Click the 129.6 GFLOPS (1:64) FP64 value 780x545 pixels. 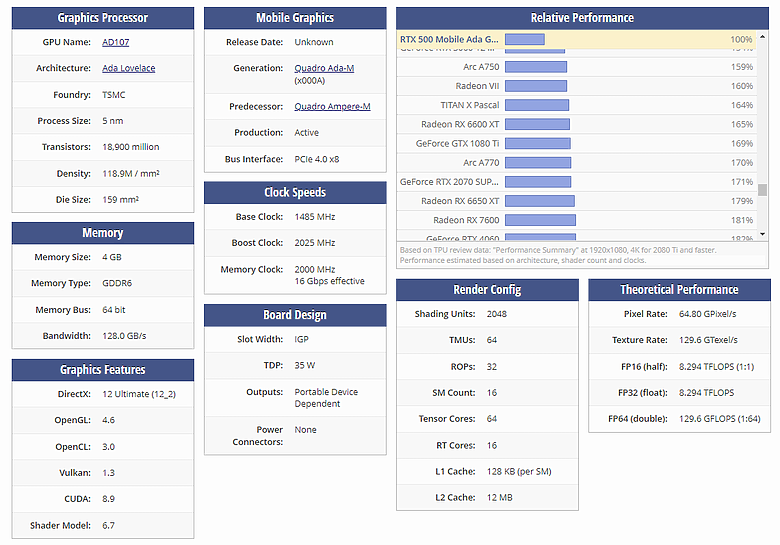click(x=719, y=419)
